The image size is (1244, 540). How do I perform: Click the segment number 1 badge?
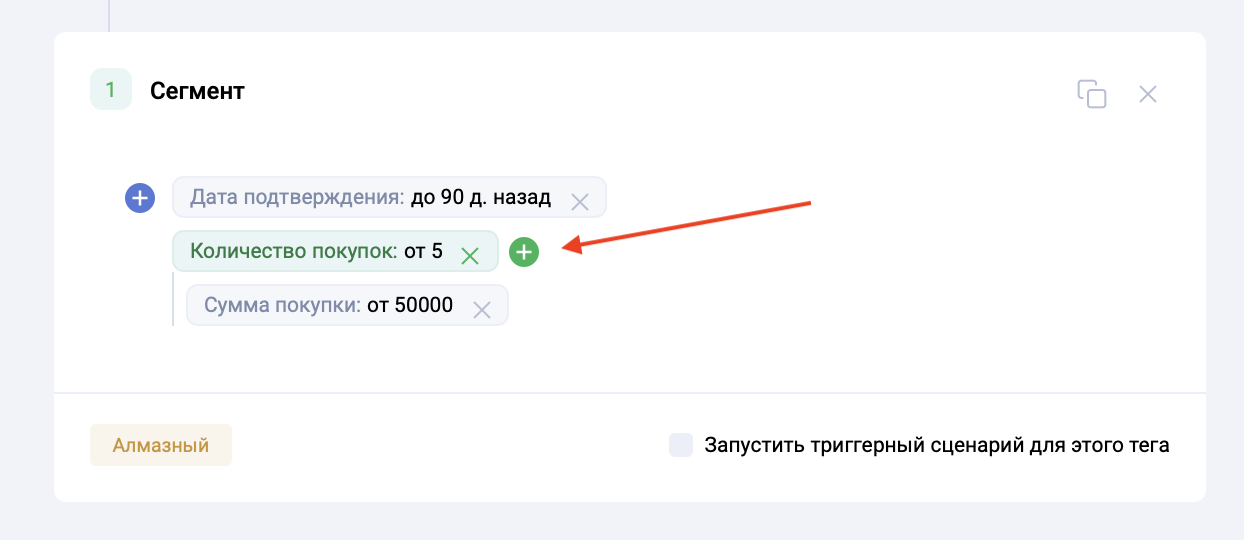coord(110,90)
